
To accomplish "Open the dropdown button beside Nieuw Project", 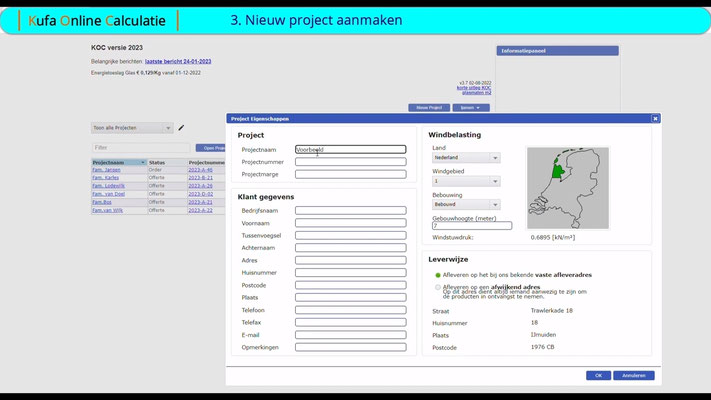I will coord(471,107).
